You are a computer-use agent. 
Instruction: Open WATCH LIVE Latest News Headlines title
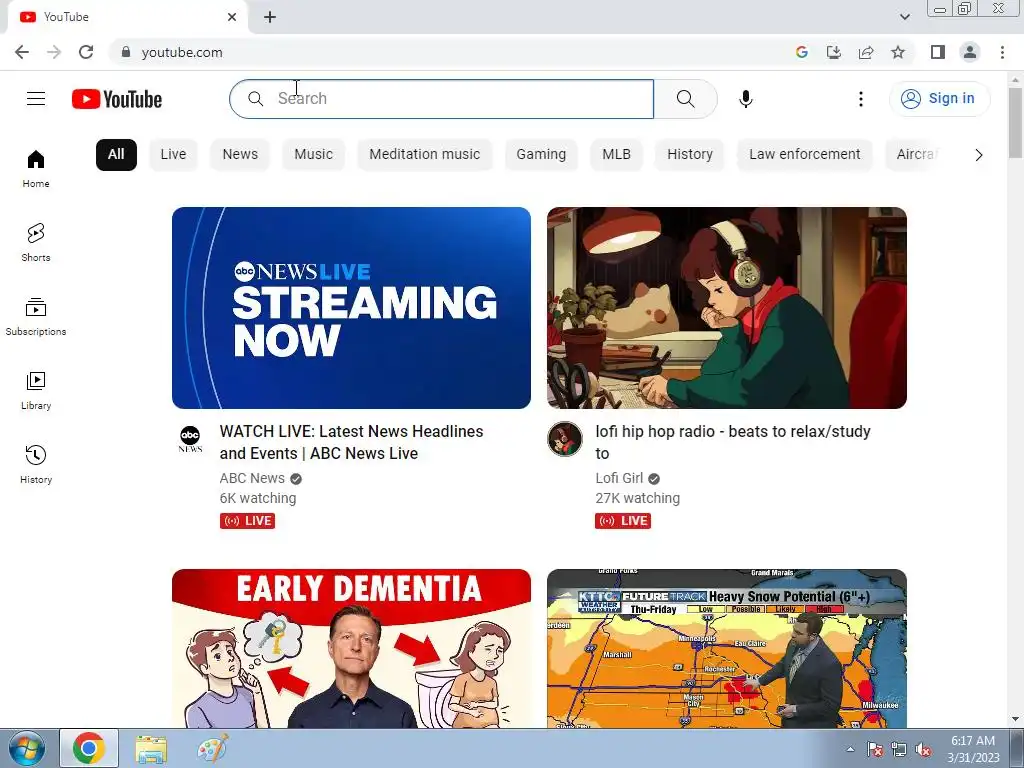[x=351, y=442]
